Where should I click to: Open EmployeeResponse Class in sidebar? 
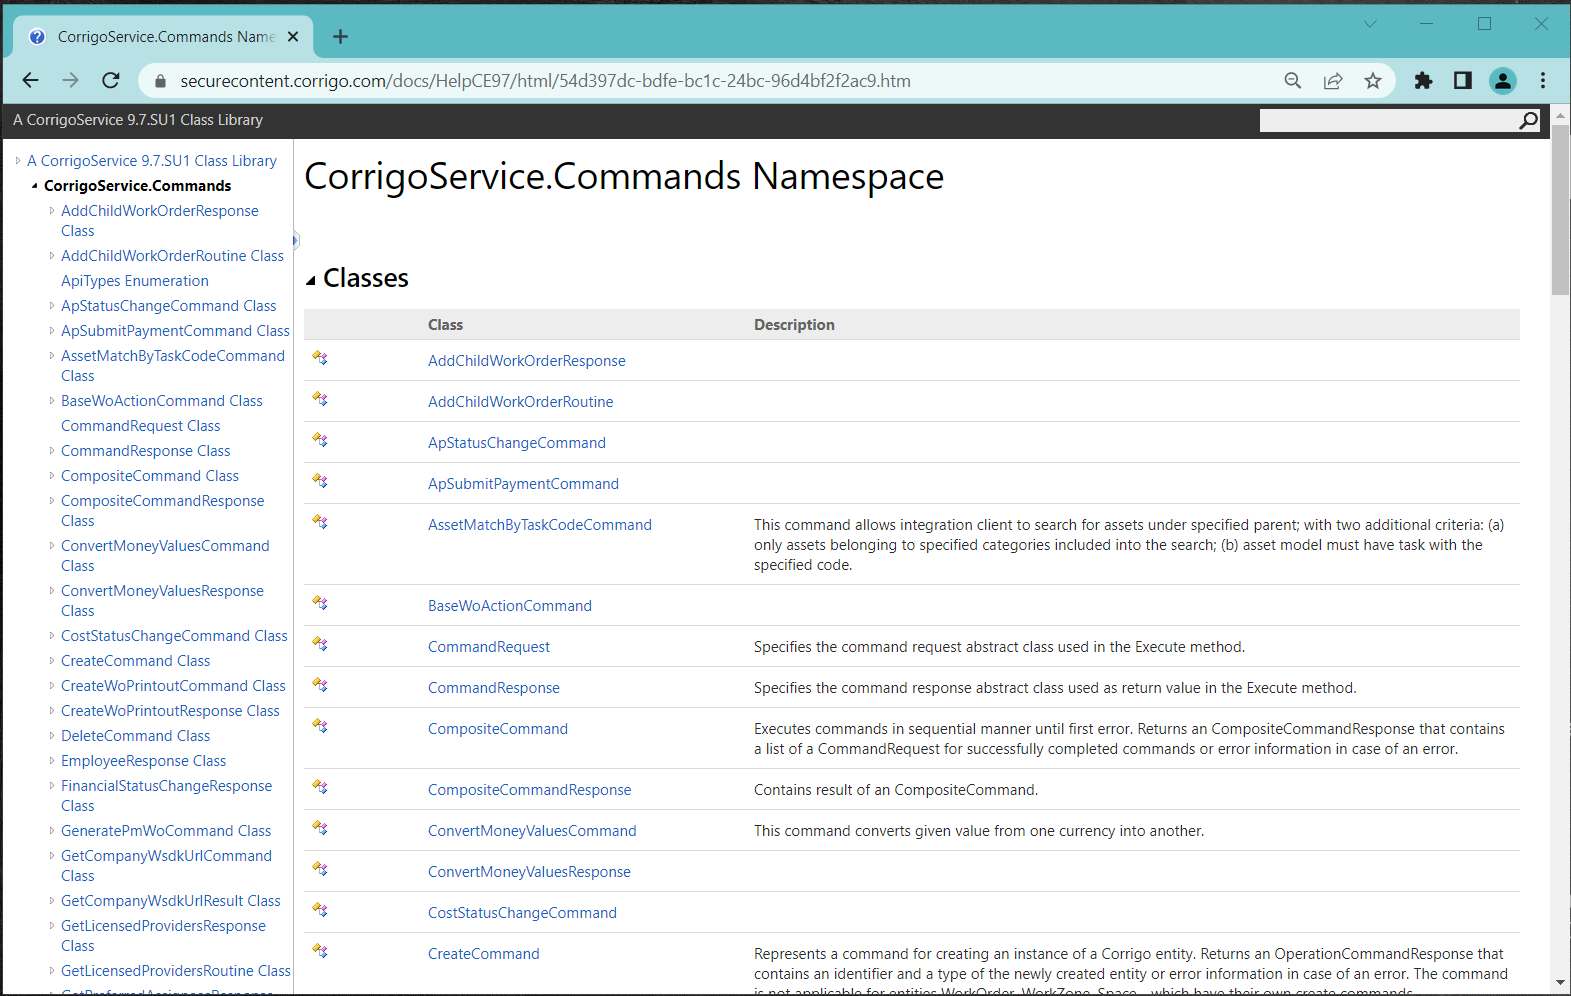coord(143,761)
